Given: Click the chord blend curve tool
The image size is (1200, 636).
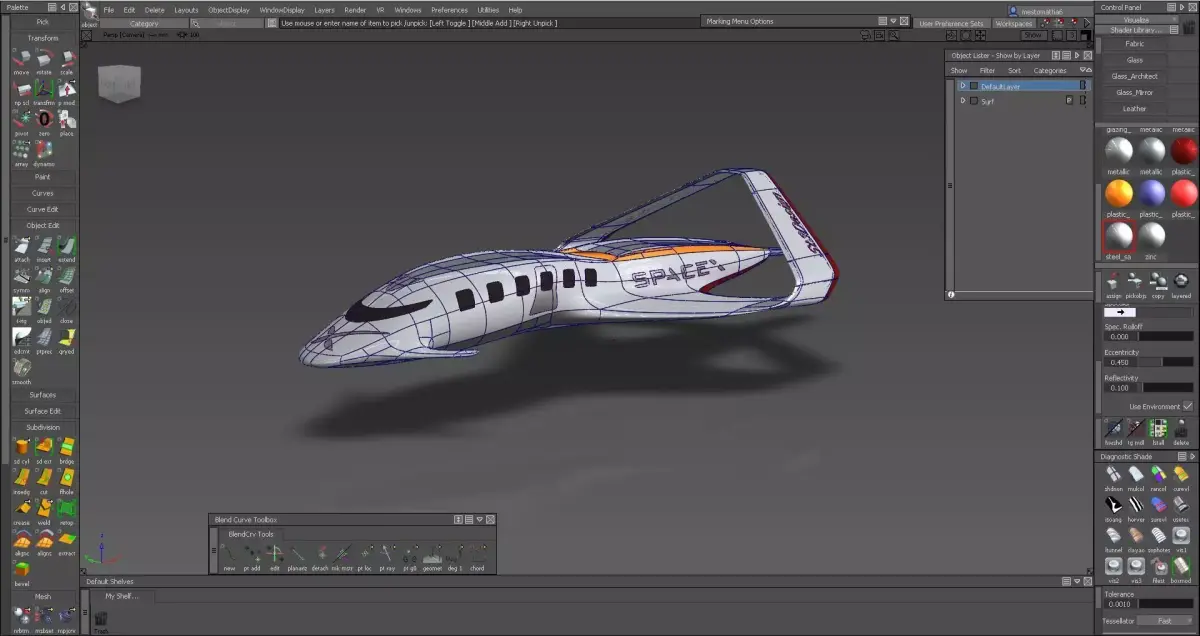Looking at the screenshot, I should pos(477,556).
